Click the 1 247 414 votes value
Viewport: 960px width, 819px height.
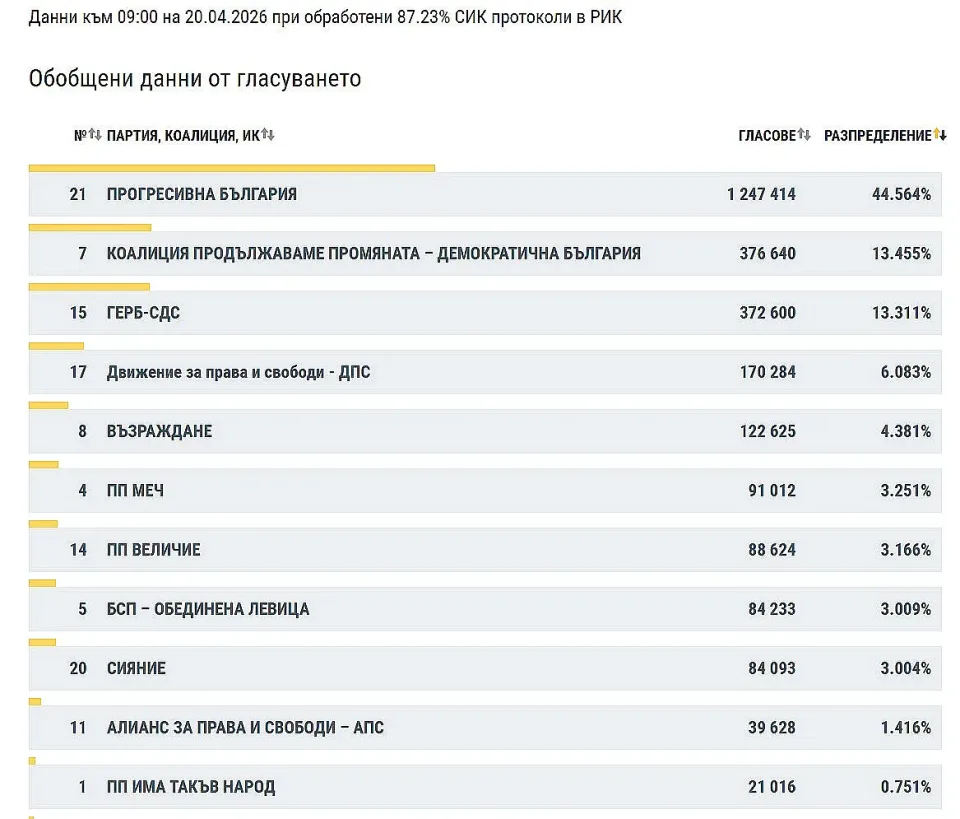click(761, 194)
